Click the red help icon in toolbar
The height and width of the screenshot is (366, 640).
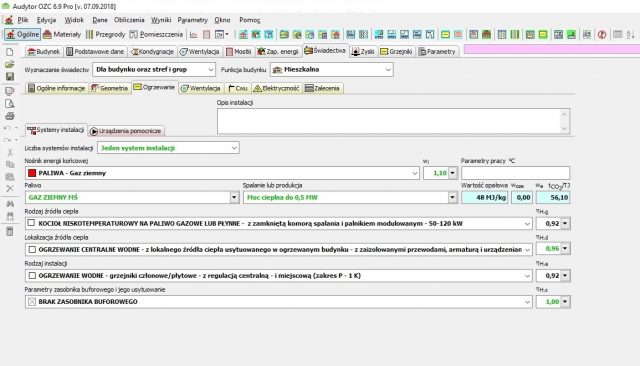[602, 35]
